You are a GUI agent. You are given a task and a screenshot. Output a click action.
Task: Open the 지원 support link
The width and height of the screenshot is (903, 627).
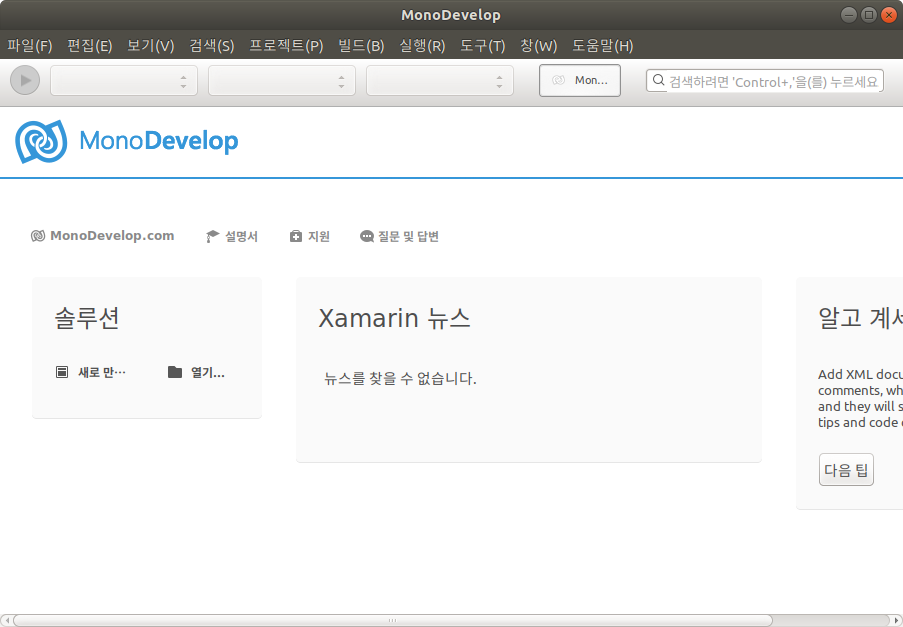pyautogui.click(x=318, y=237)
